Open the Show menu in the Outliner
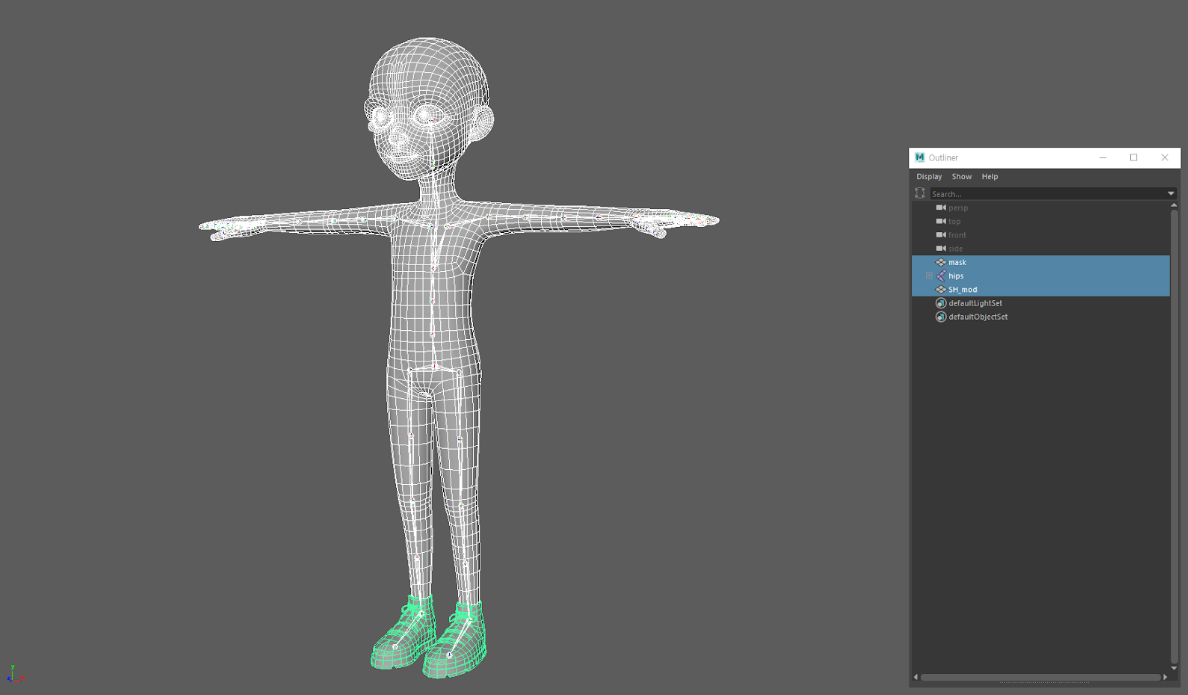1188x695 pixels. [961, 177]
